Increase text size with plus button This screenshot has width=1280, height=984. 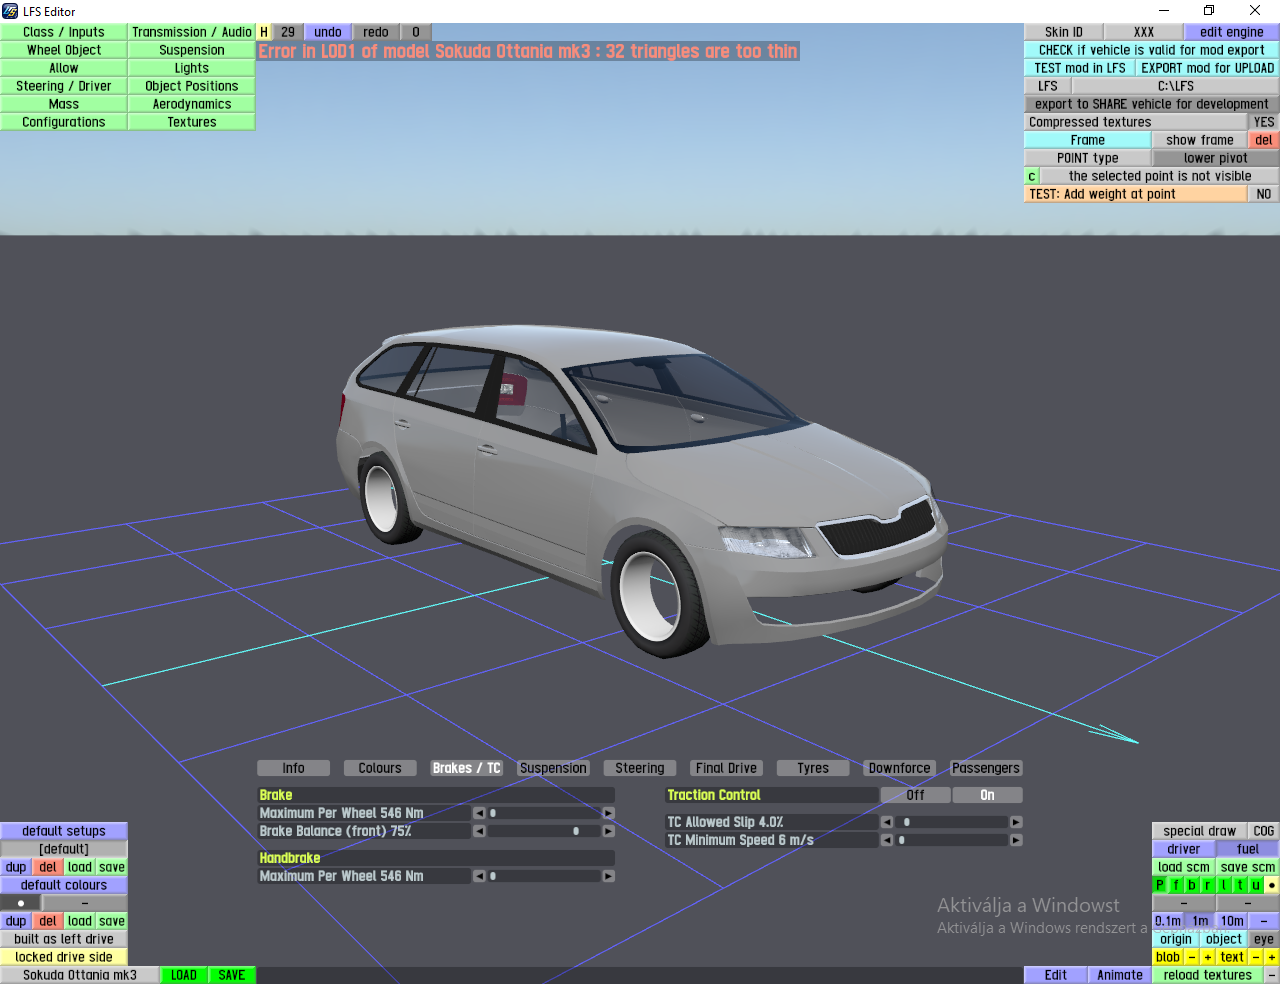click(x=1272, y=957)
